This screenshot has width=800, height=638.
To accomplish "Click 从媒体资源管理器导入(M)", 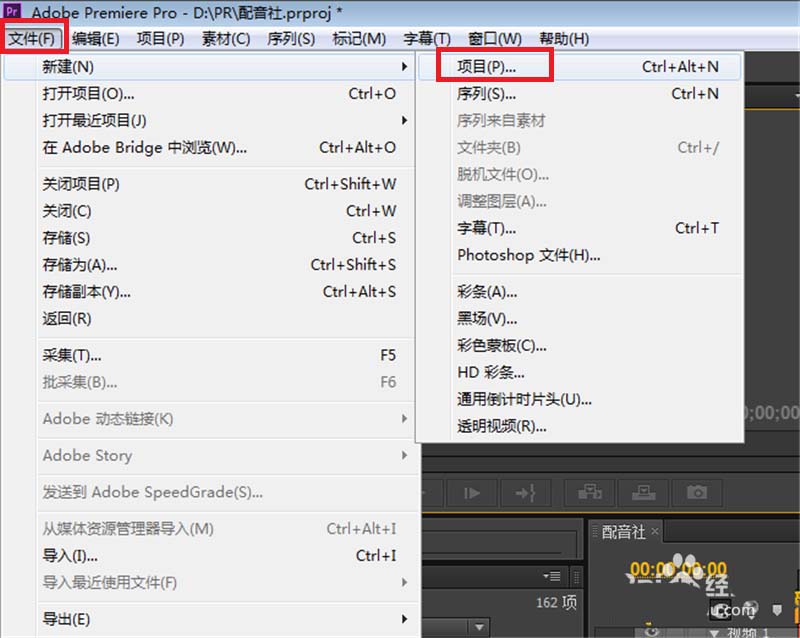I will click(209, 529).
